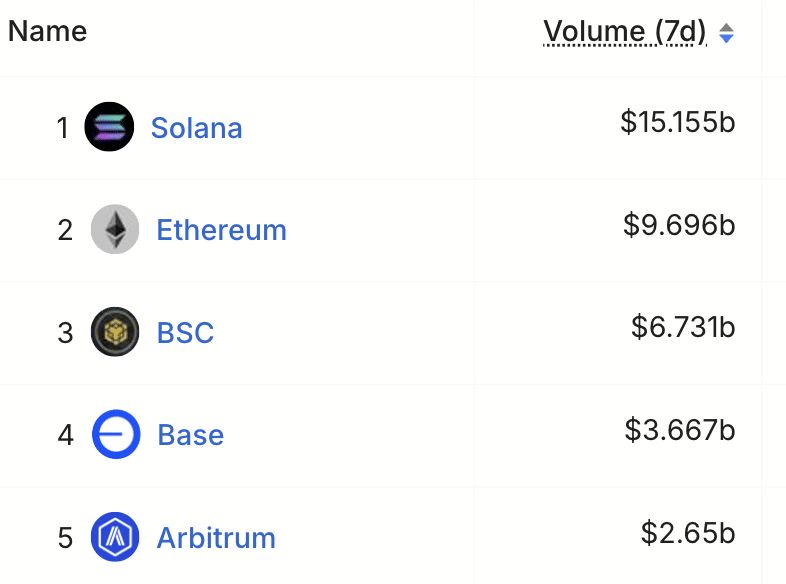Click the Solana chain logo icon
The image size is (786, 584).
(109, 127)
